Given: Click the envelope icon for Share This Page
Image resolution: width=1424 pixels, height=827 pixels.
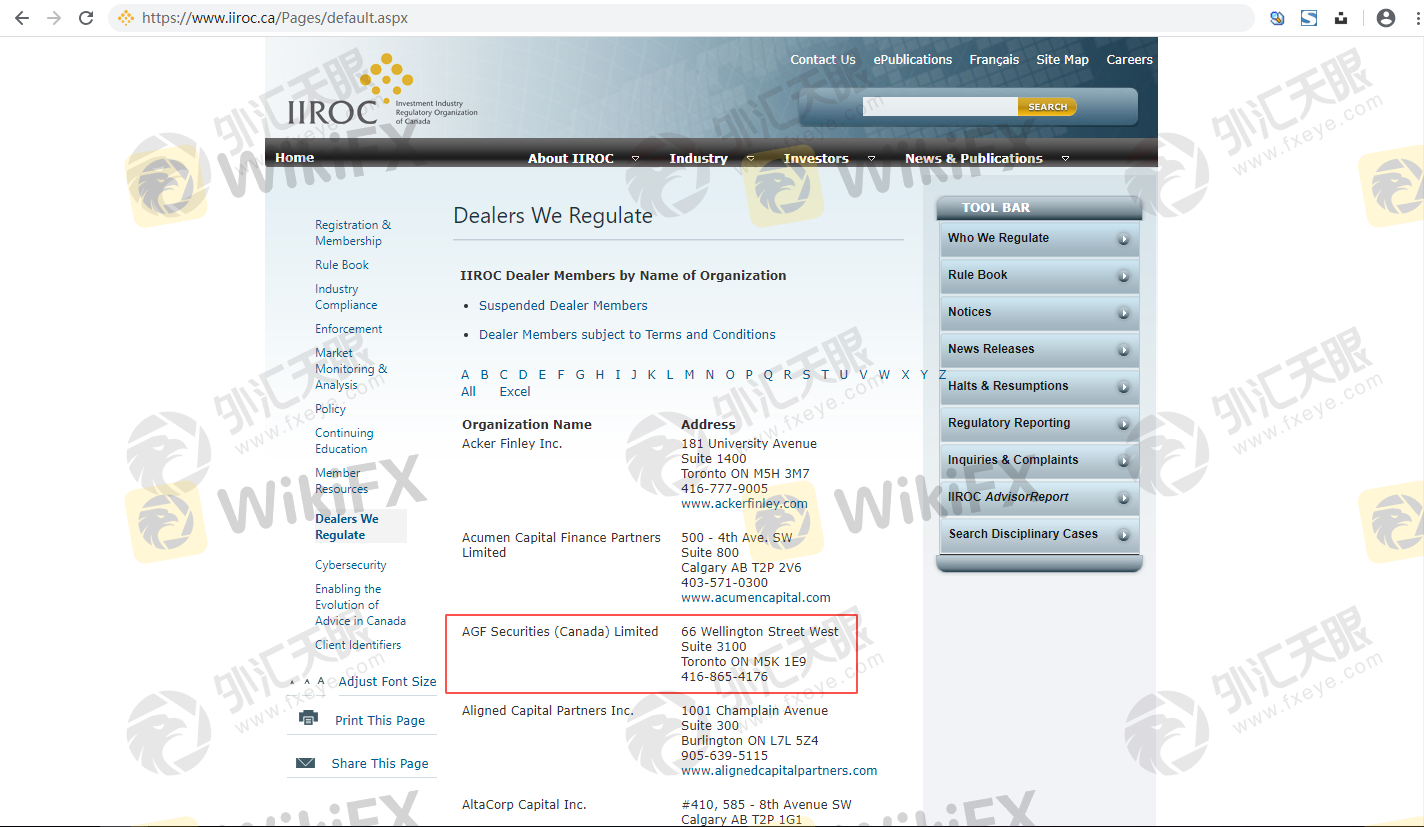Looking at the screenshot, I should [x=306, y=763].
